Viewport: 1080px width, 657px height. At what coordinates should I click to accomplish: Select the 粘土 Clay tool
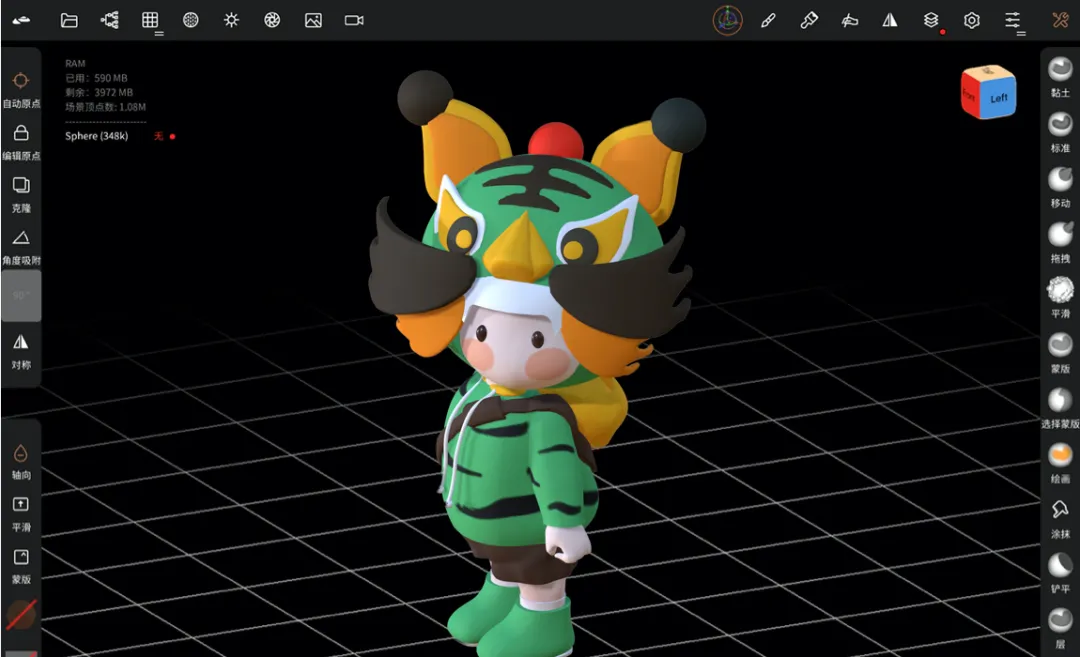click(1060, 76)
